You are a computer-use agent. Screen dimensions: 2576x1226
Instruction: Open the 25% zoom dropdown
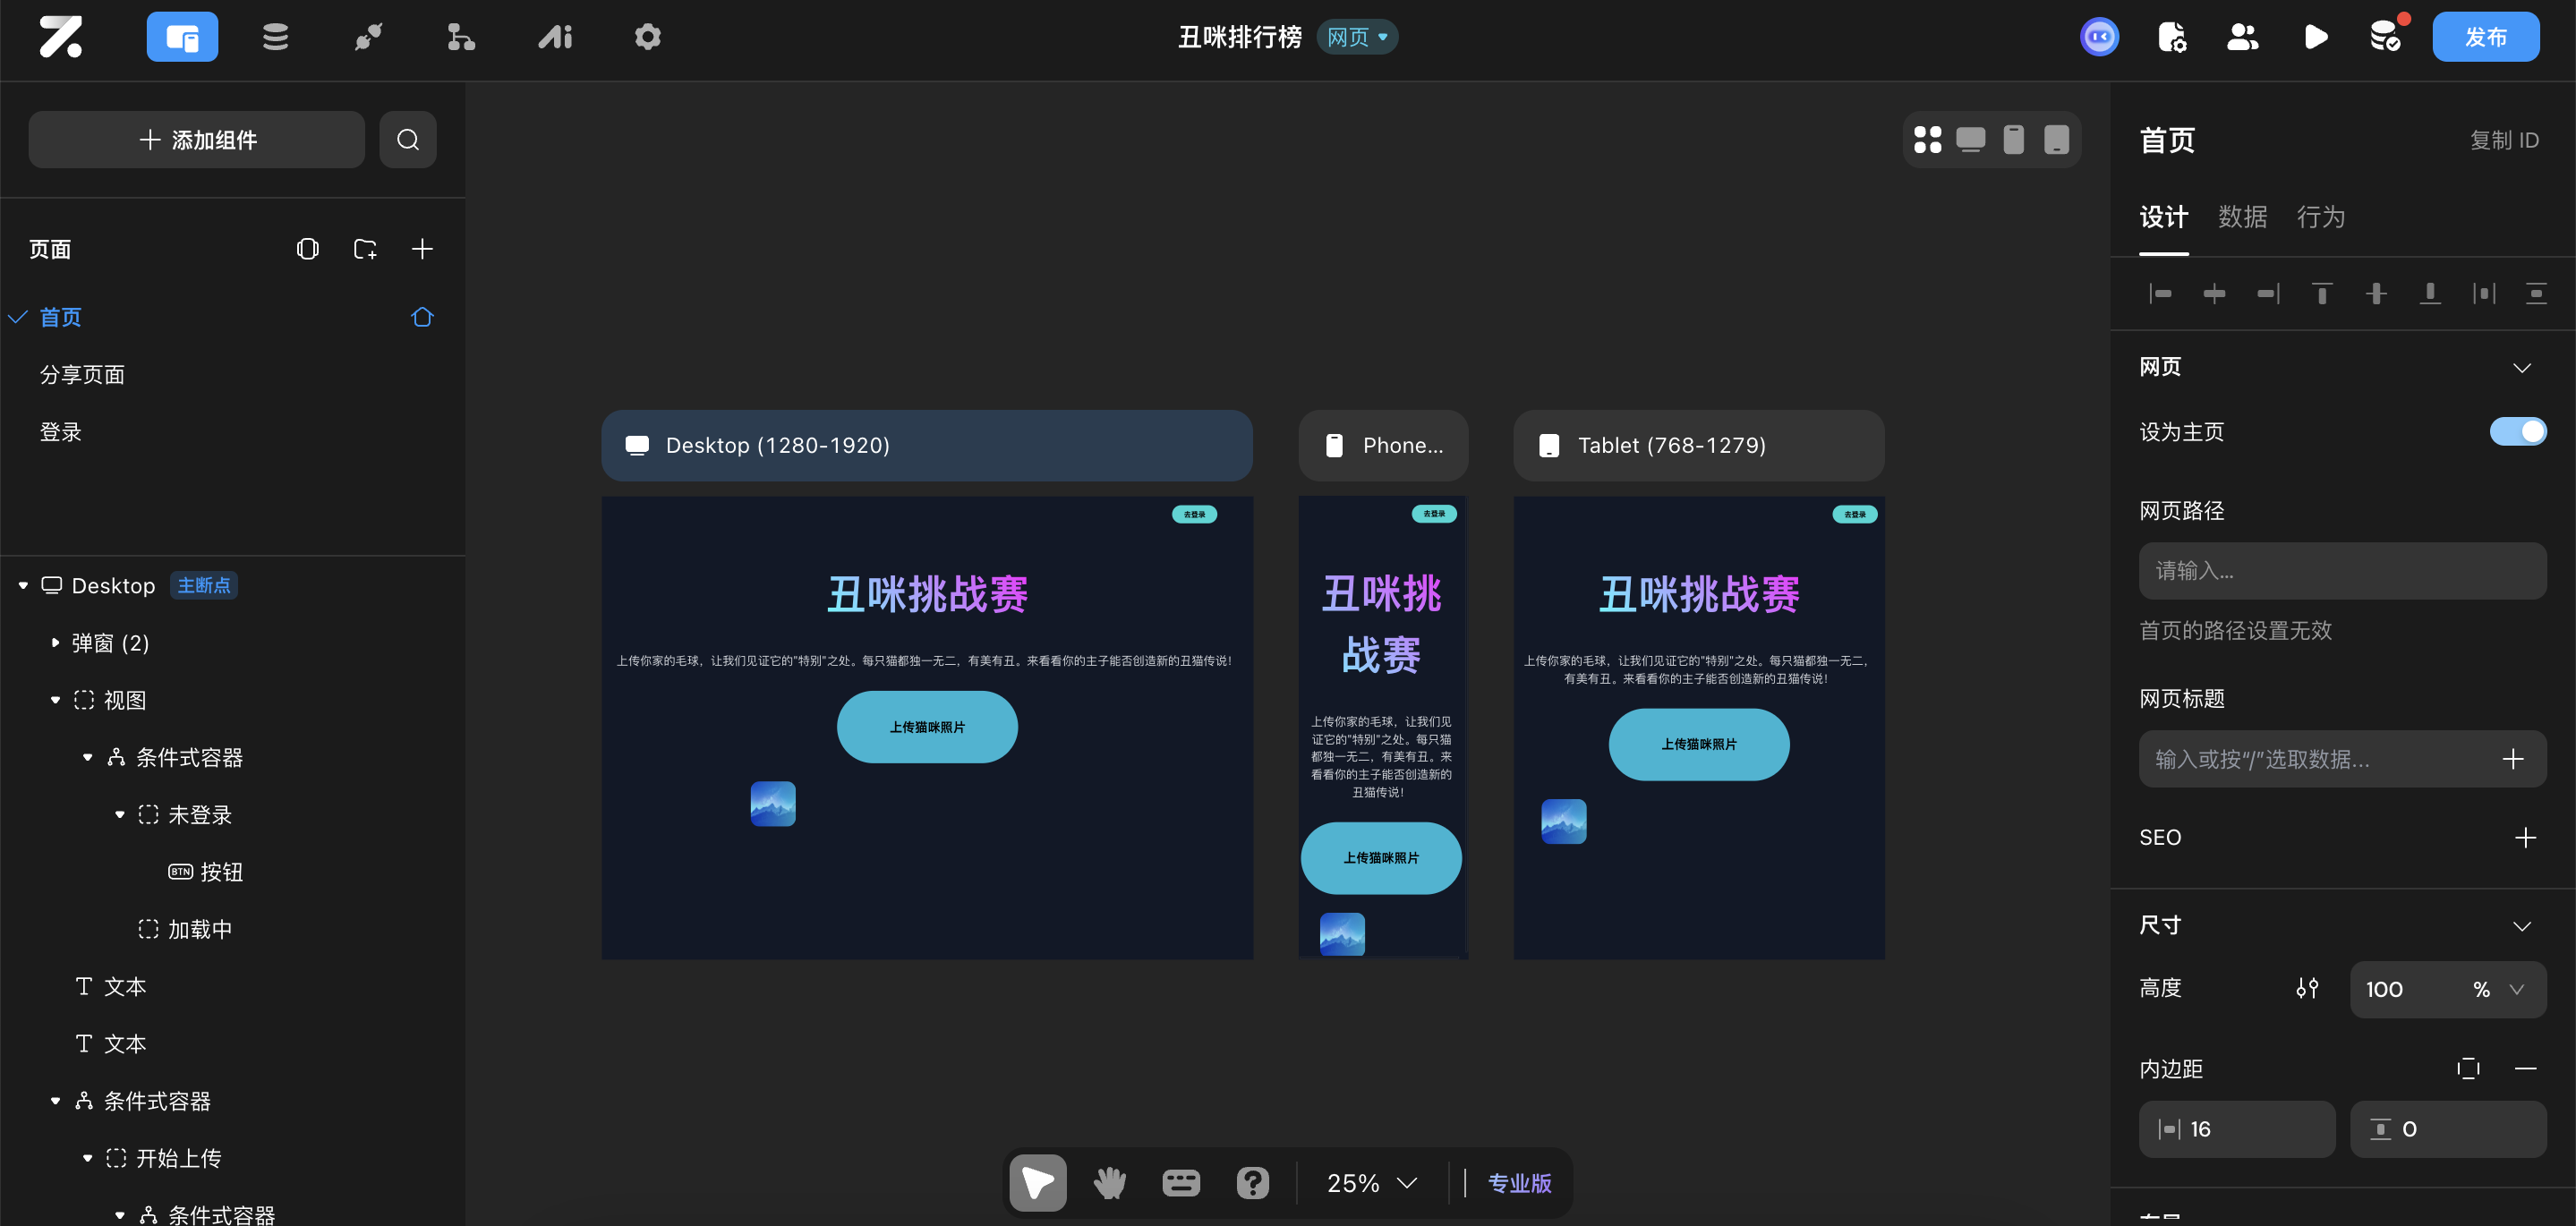(x=1371, y=1182)
